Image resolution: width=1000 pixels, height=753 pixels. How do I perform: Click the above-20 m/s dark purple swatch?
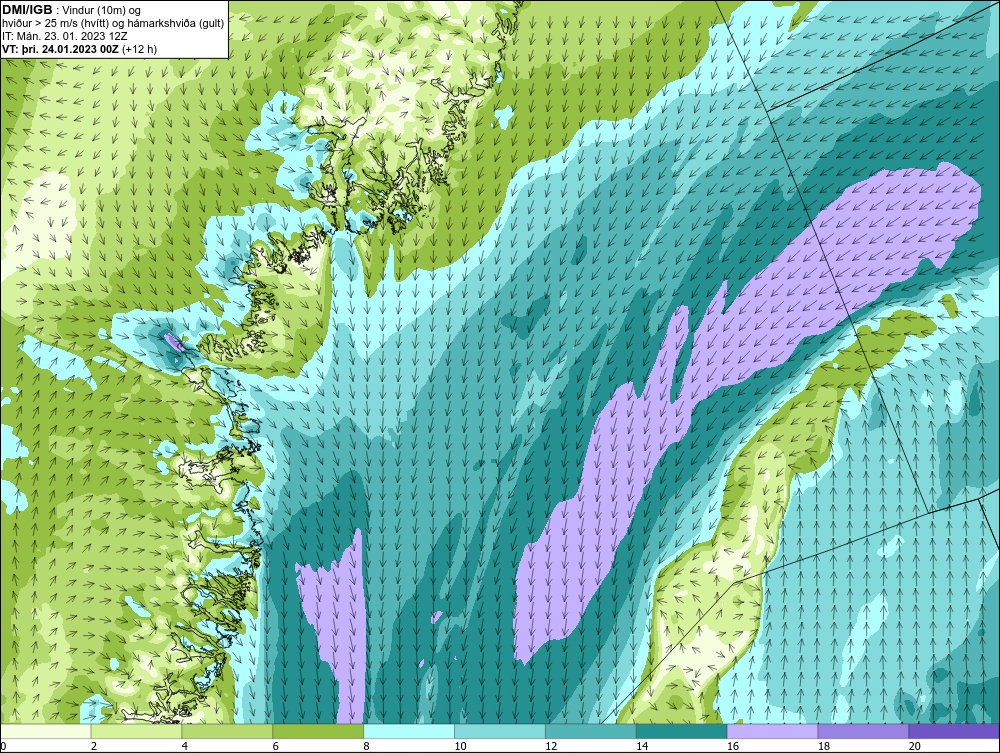coord(954,731)
